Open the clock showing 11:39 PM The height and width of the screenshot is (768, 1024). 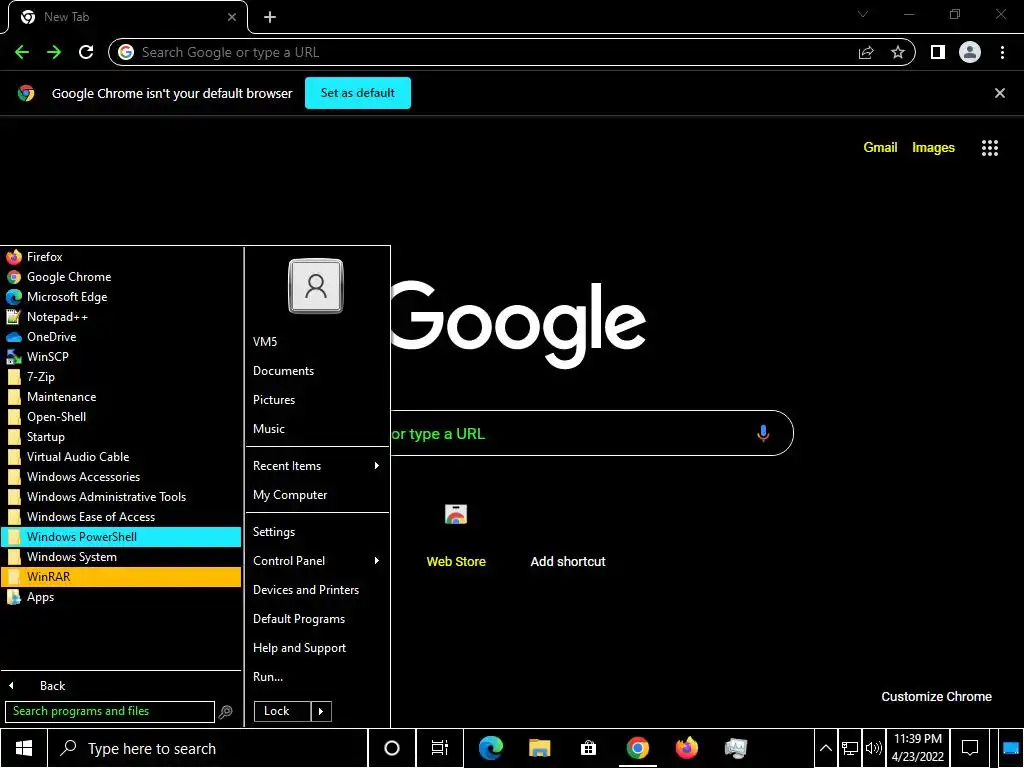pos(918,748)
